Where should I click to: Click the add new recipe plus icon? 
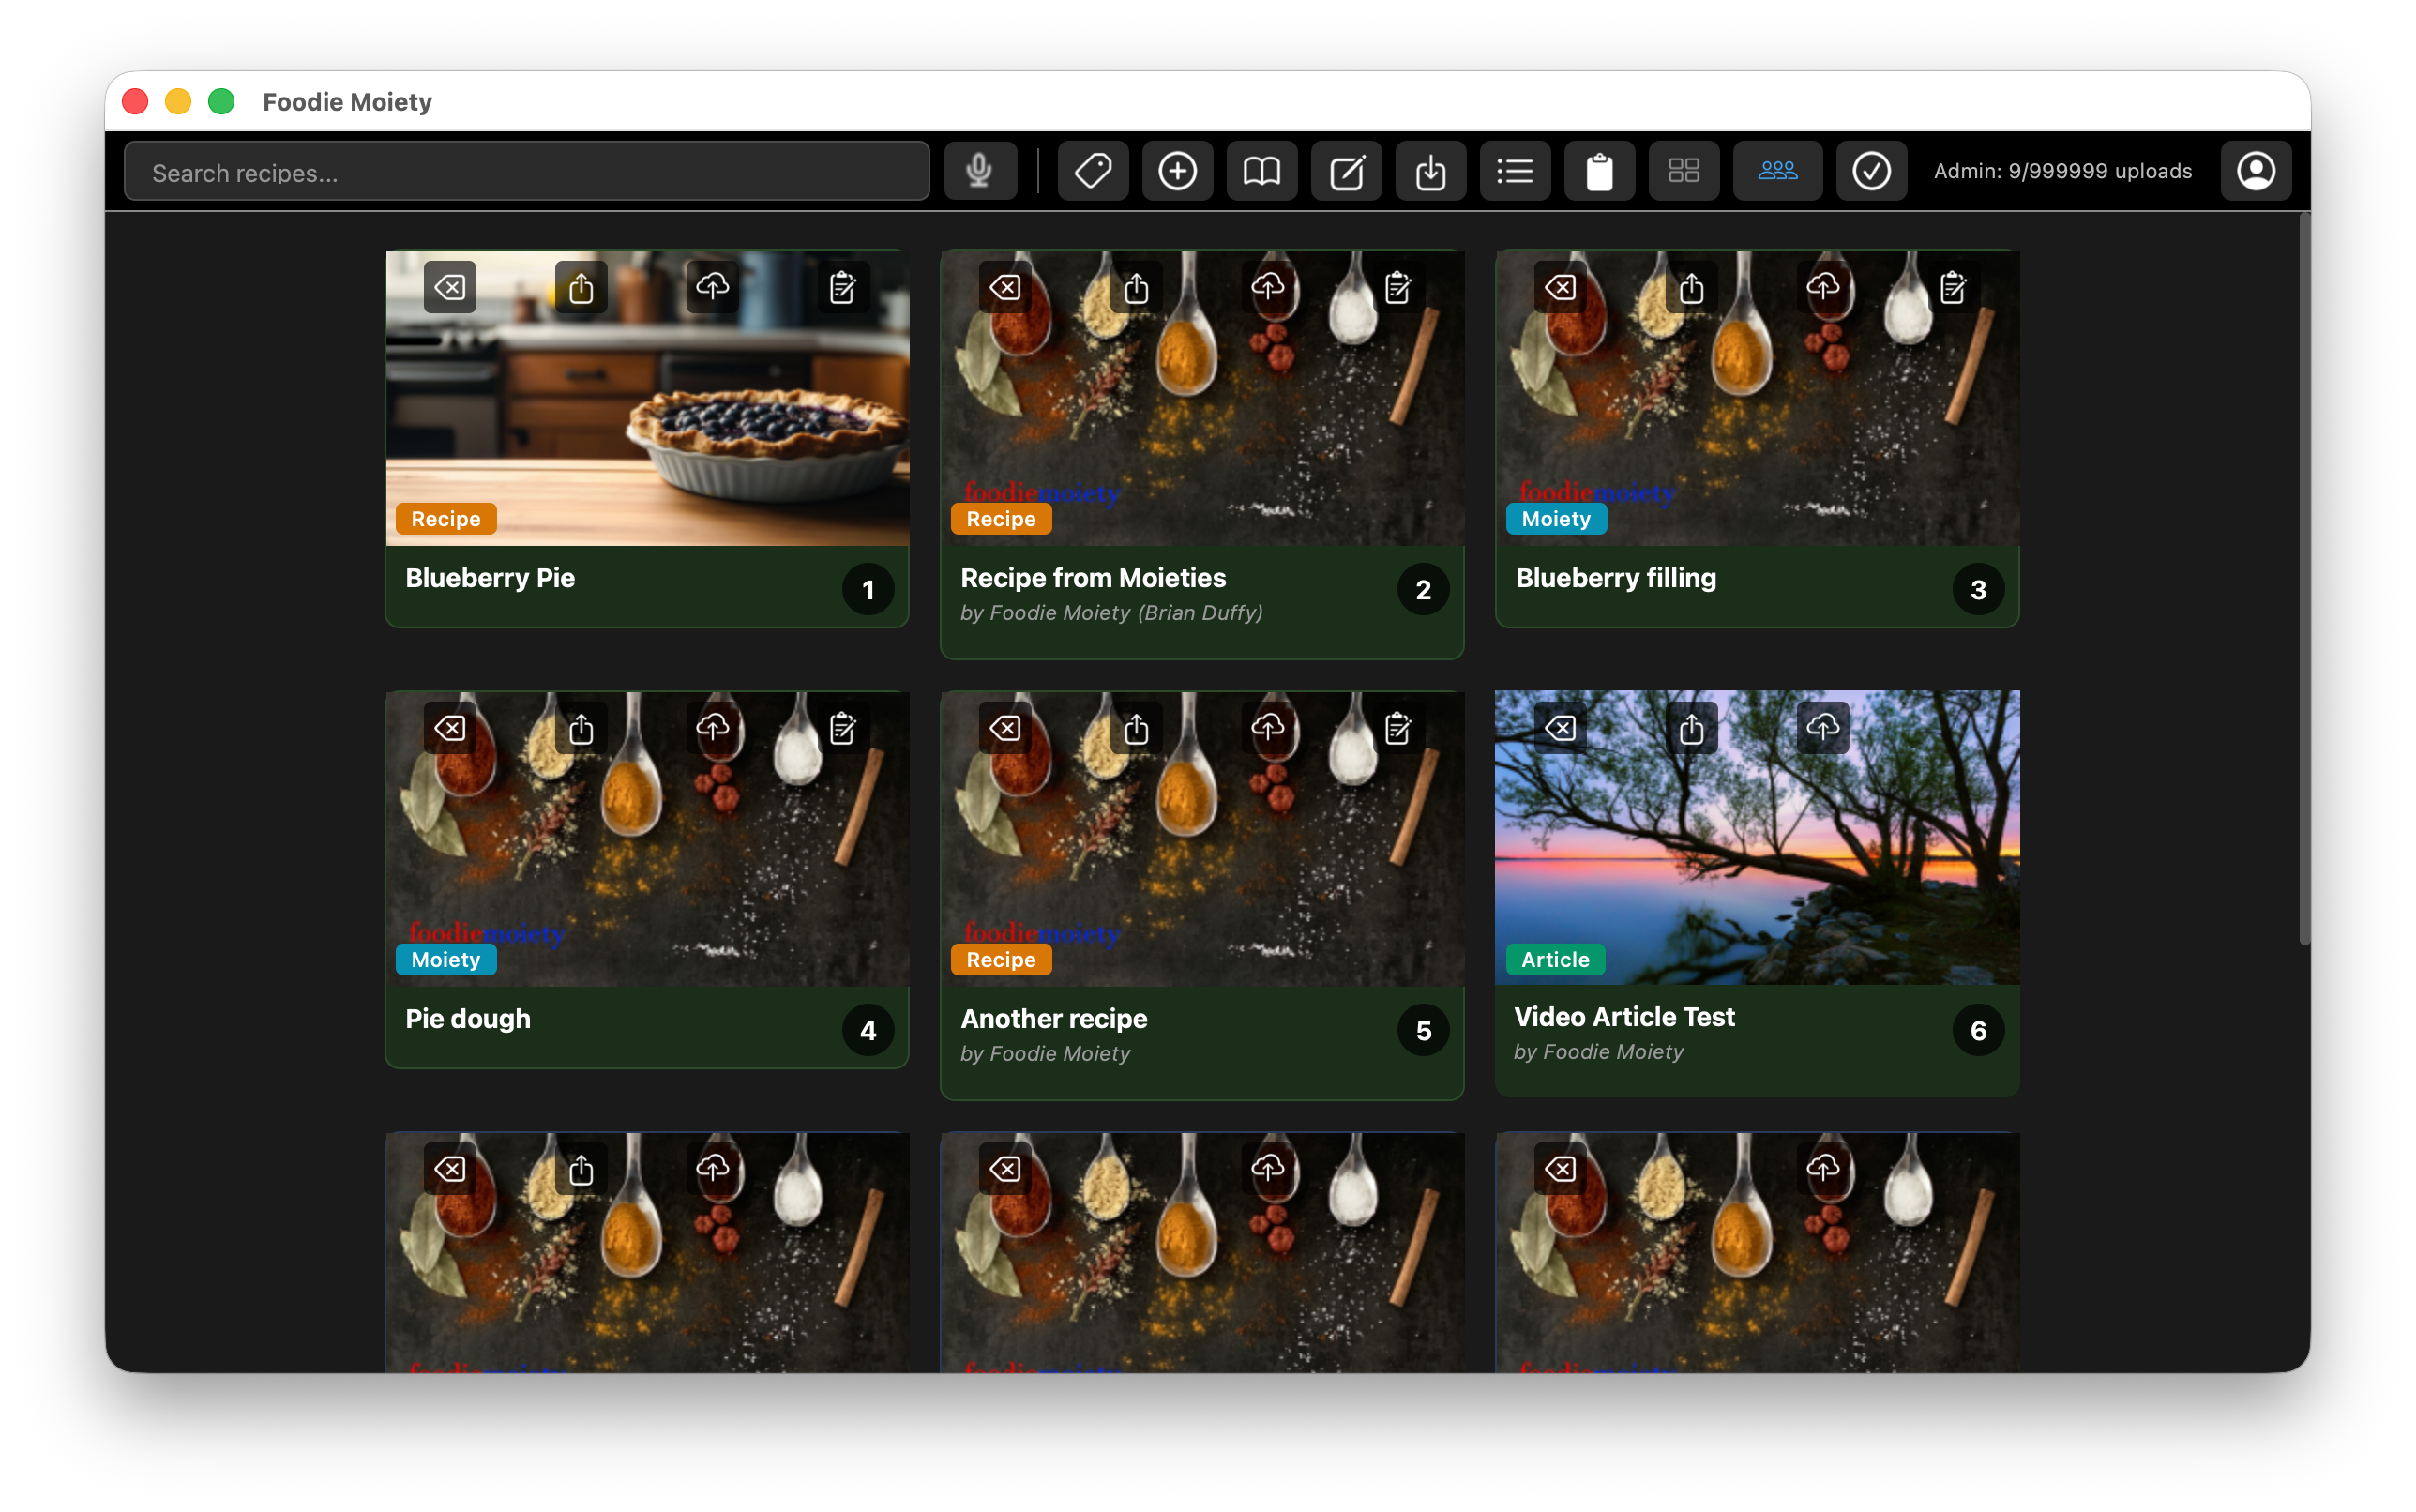(x=1177, y=171)
